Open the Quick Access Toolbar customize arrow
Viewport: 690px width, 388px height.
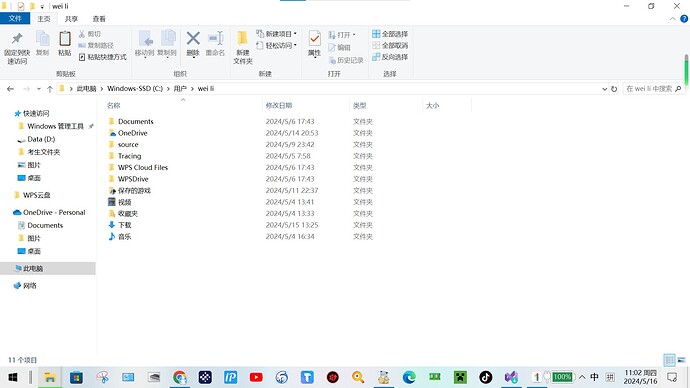(x=42, y=7)
